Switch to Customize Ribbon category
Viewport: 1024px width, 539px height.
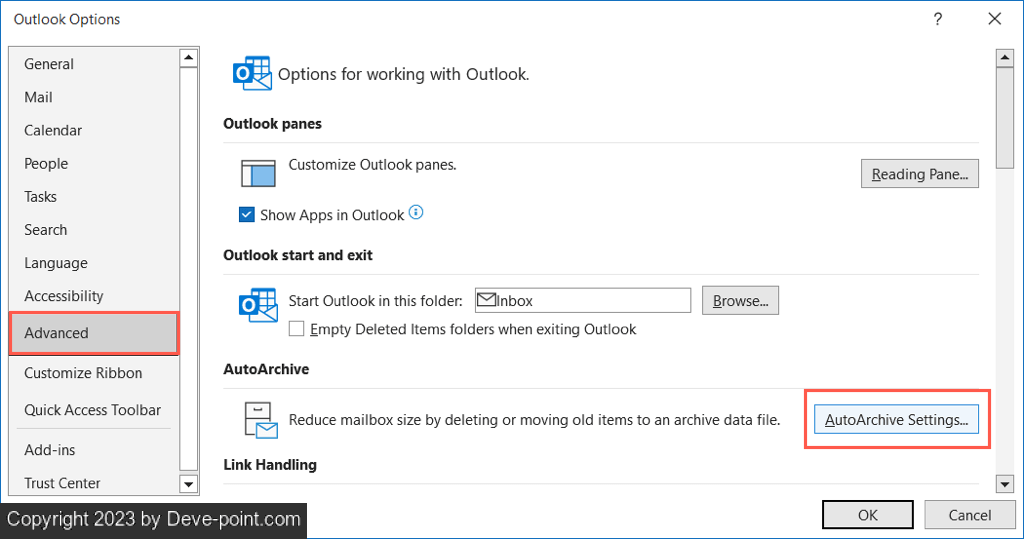[x=83, y=373]
